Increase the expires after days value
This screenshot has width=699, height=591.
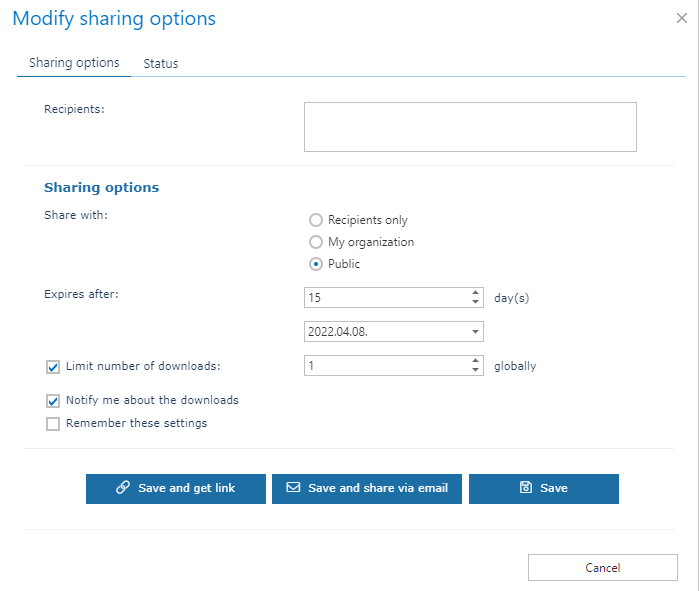point(475,293)
